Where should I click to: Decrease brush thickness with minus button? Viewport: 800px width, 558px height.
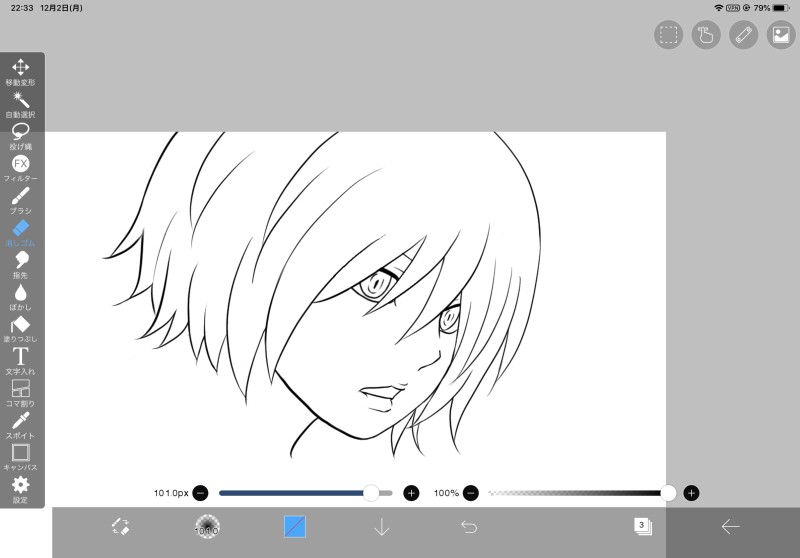[201, 493]
